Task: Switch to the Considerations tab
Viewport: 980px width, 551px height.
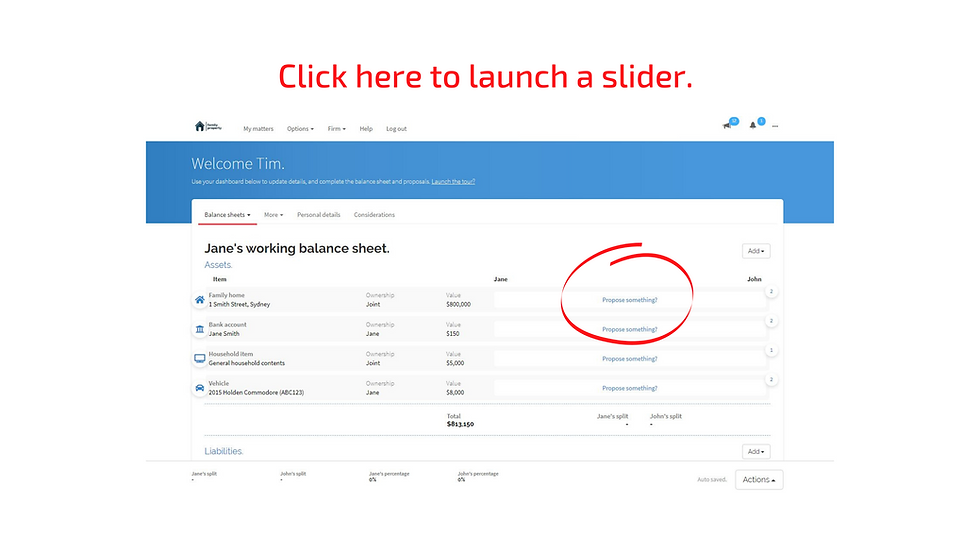Action: coord(374,215)
